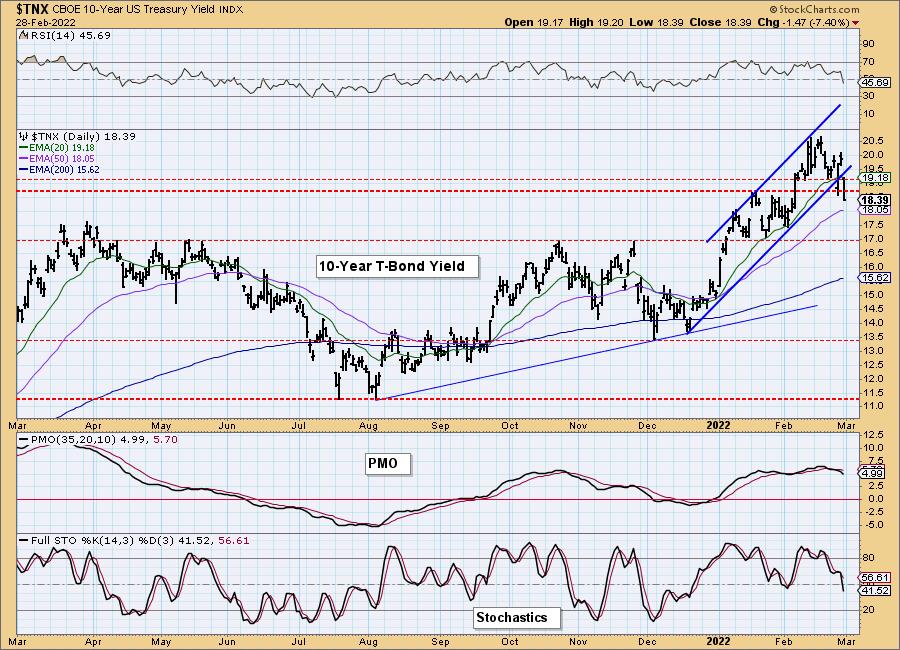Click the 10-Year T-Bond Yield annotation box
The width and height of the screenshot is (900, 650).
tap(397, 267)
